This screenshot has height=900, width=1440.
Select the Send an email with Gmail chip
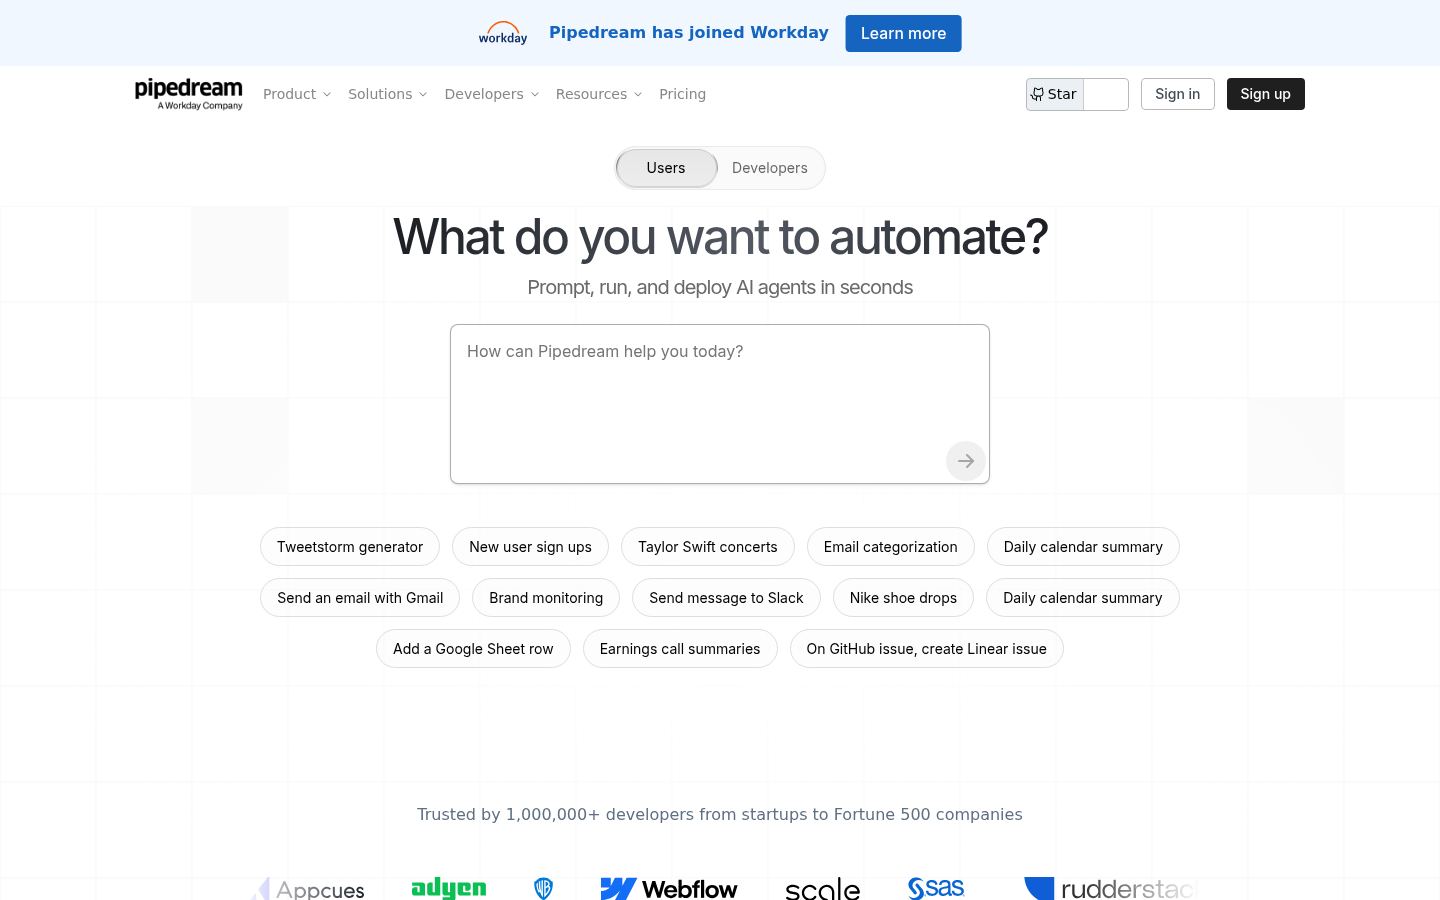tap(360, 598)
